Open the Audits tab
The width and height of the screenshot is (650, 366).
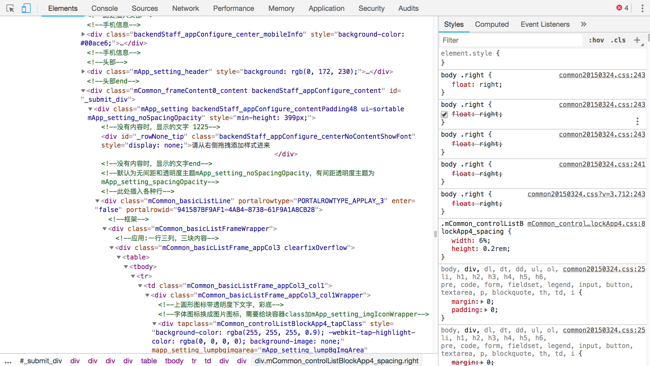coord(408,8)
